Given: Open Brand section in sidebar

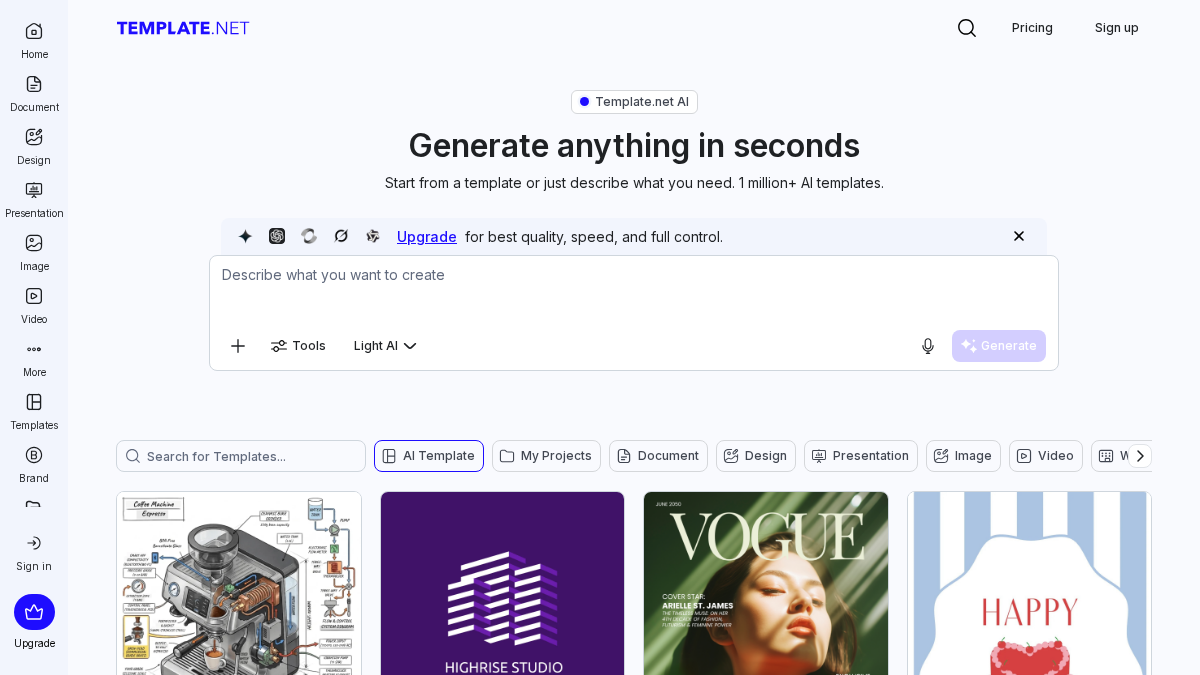Looking at the screenshot, I should 34,464.
